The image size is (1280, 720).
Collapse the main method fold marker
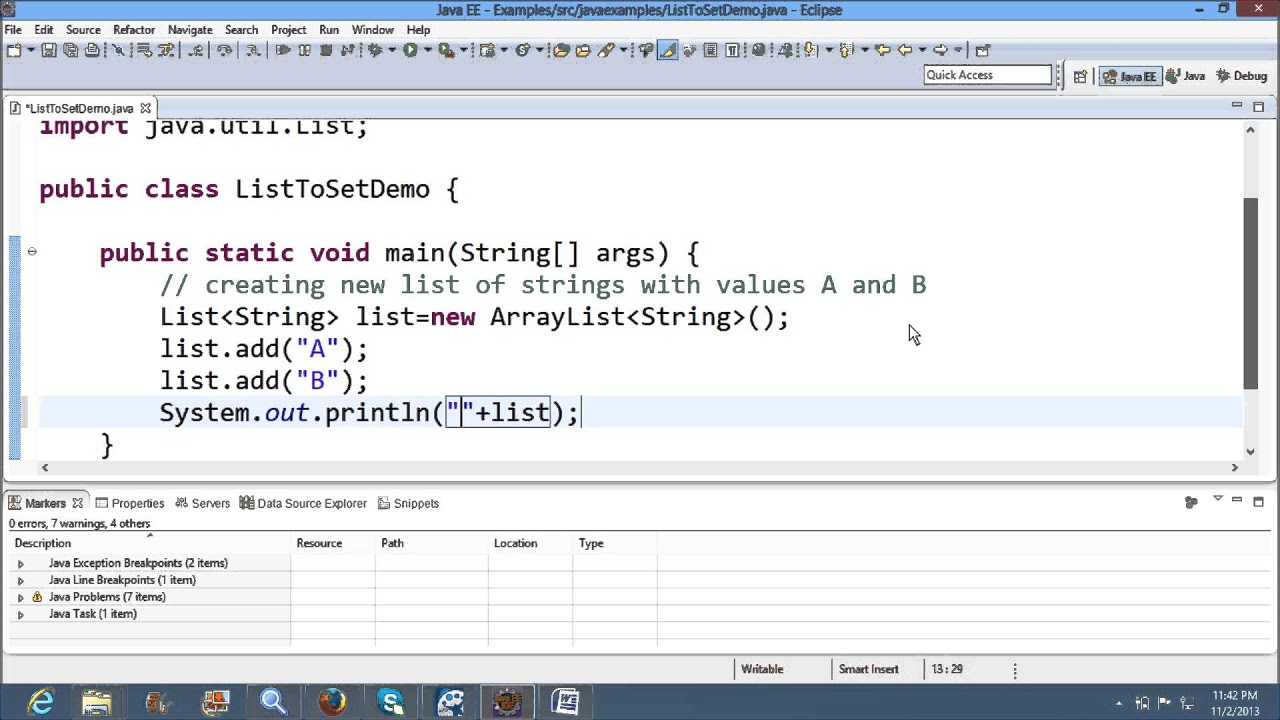coord(32,252)
